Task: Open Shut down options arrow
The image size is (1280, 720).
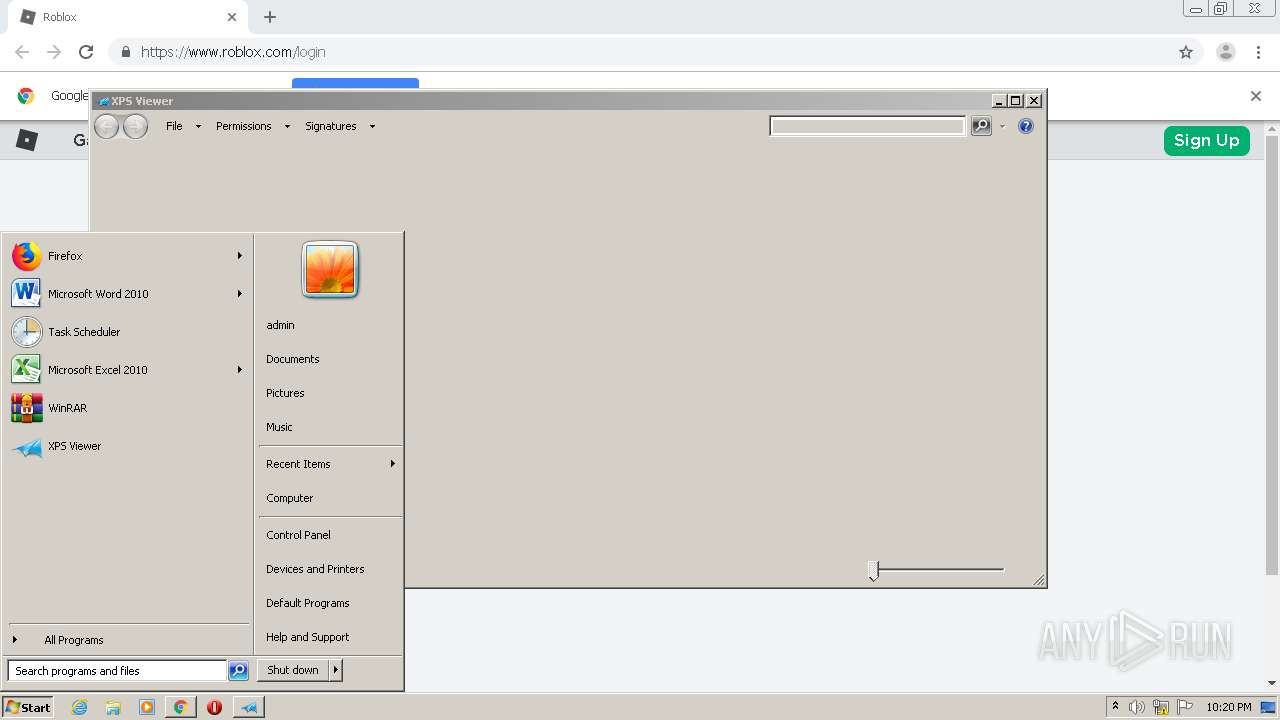Action: (x=336, y=670)
